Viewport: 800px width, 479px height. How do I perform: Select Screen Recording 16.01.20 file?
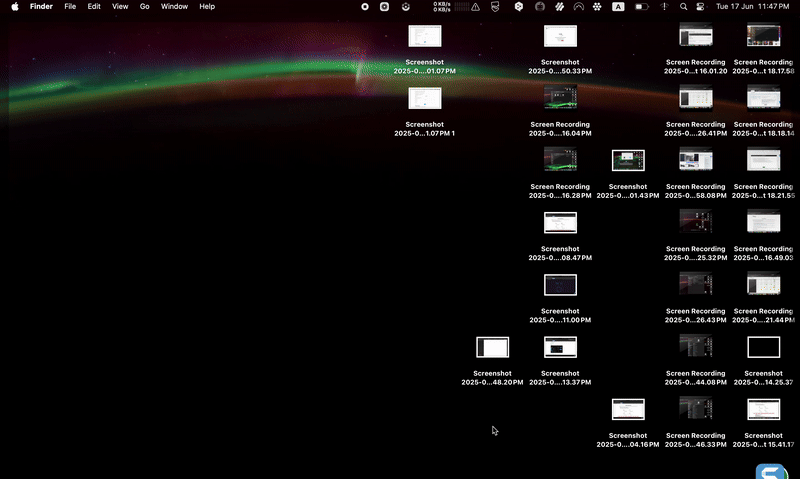coord(696,49)
